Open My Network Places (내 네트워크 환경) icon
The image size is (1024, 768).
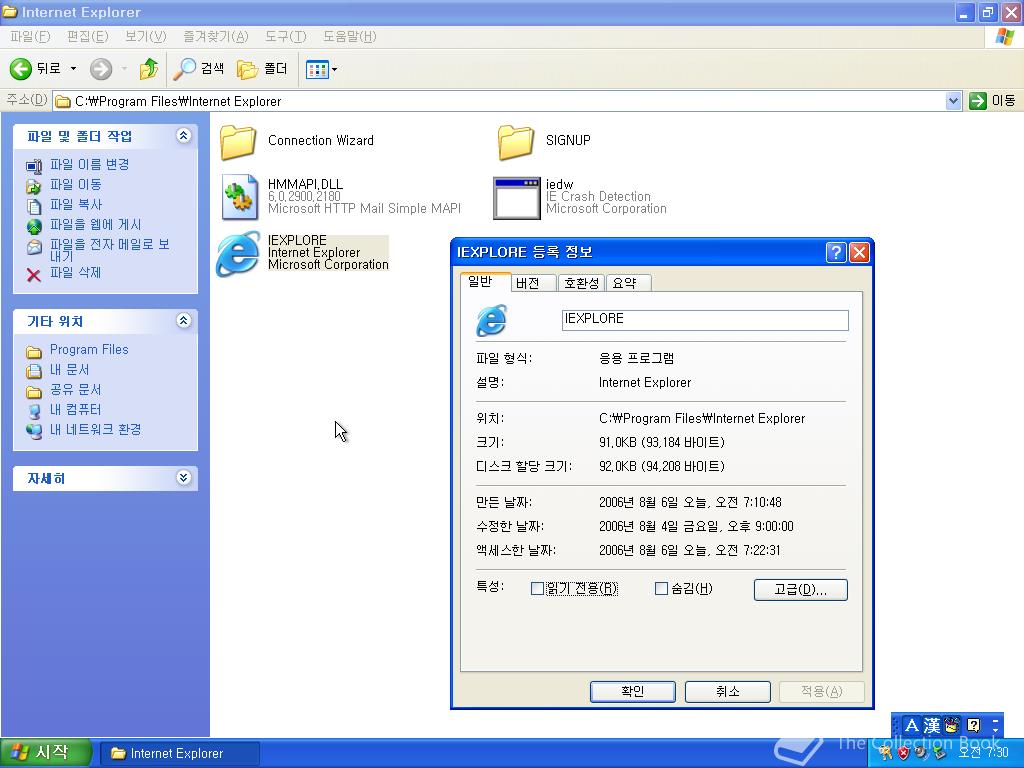pos(34,430)
